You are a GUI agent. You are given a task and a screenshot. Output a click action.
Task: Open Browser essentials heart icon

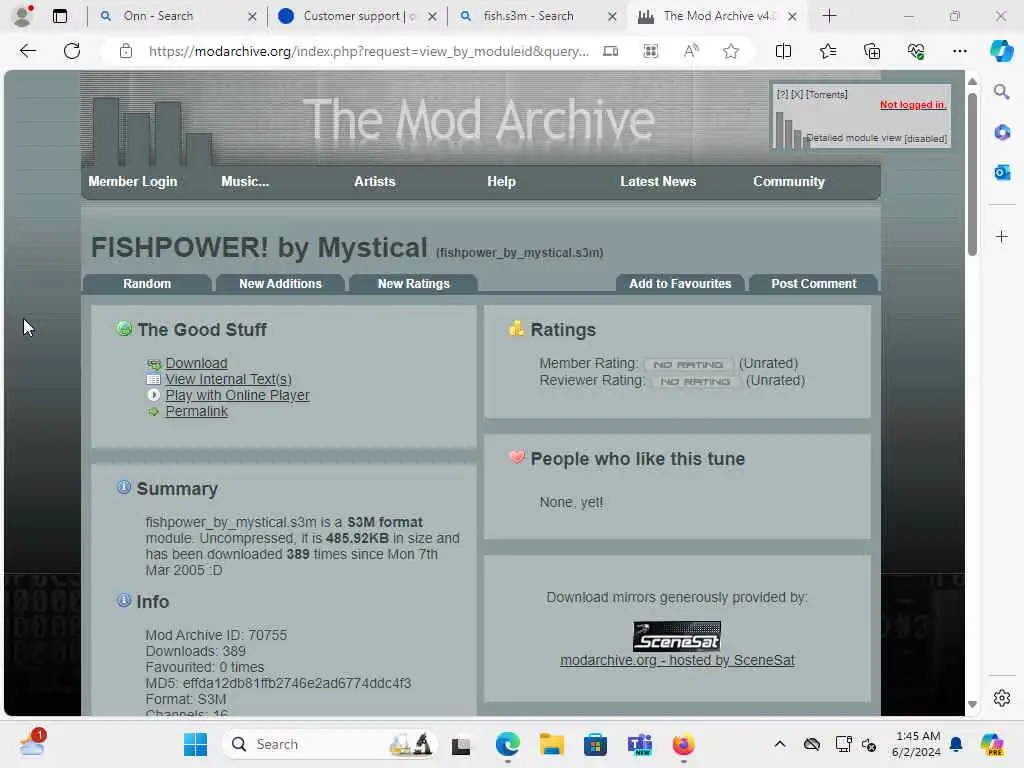(916, 51)
